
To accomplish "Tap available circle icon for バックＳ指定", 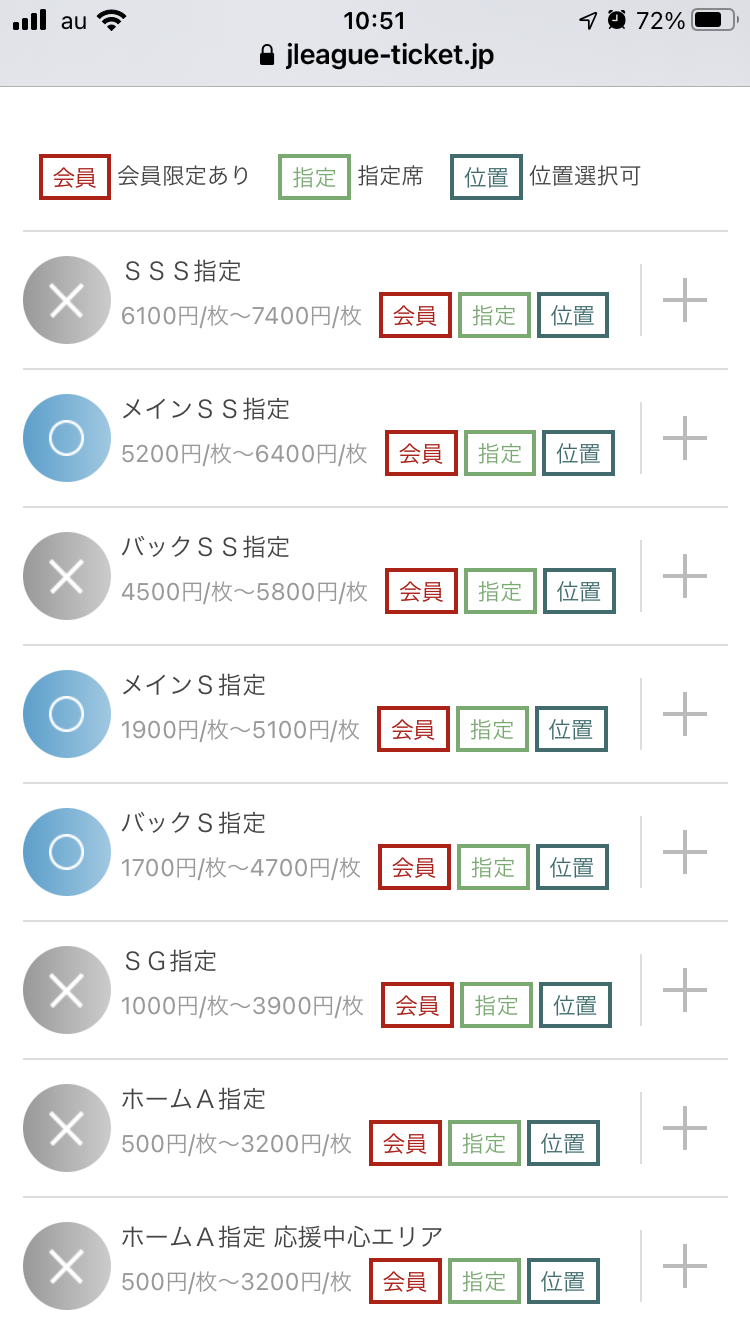I will pyautogui.click(x=66, y=852).
